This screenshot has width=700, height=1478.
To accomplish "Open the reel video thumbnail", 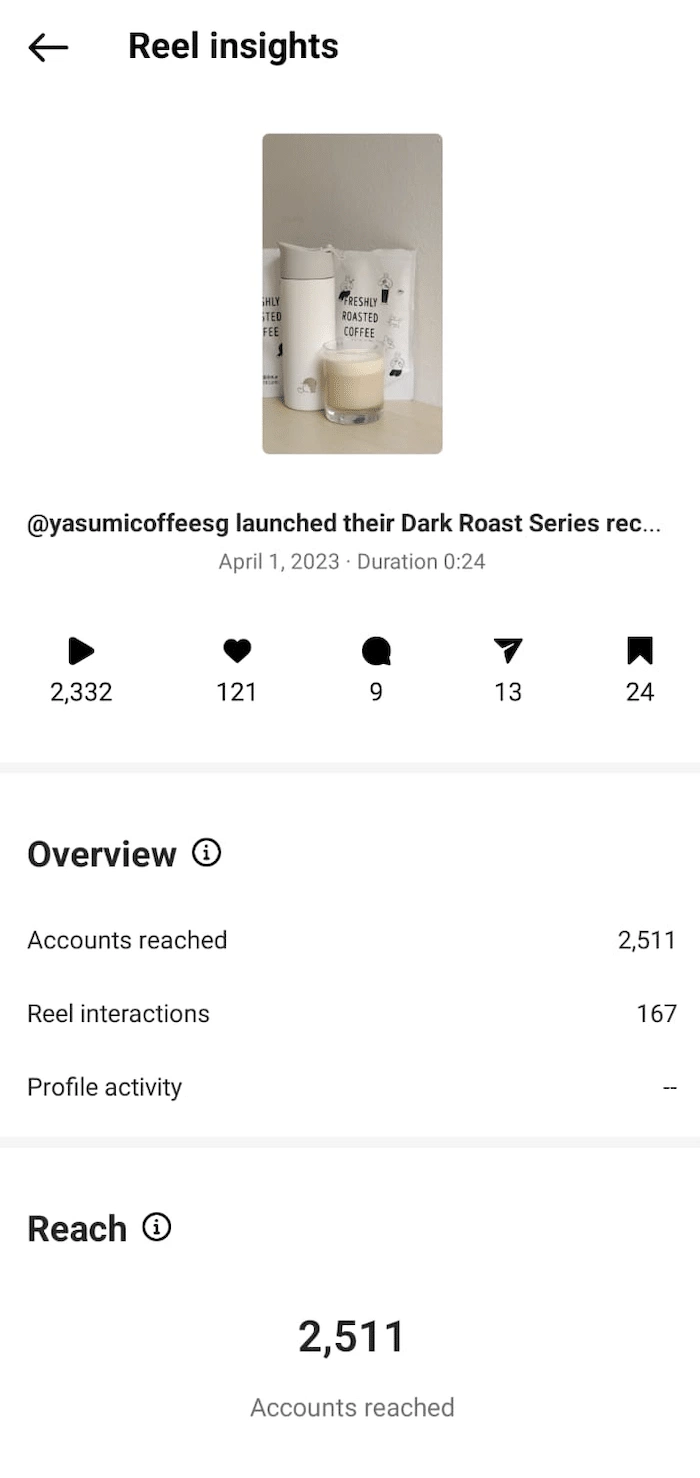I will (x=352, y=294).
